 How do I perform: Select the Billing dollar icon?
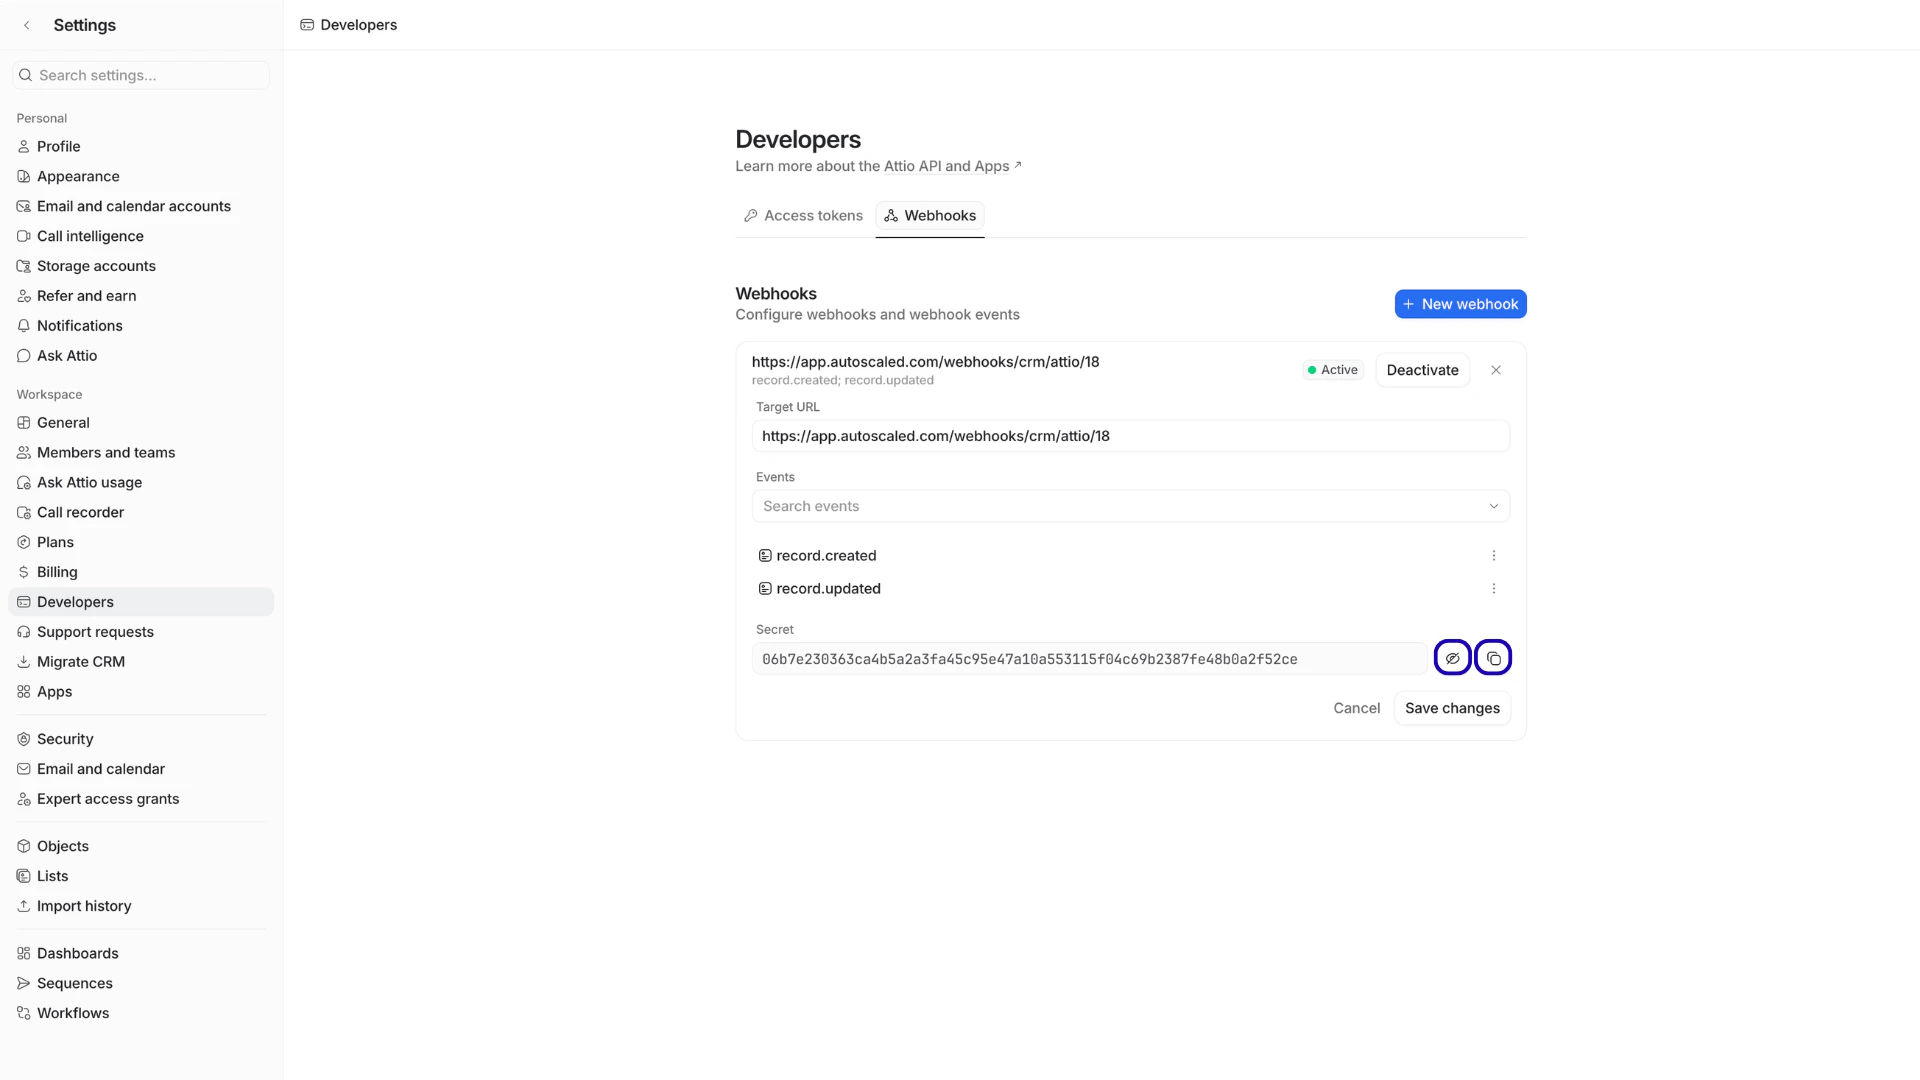[23, 572]
